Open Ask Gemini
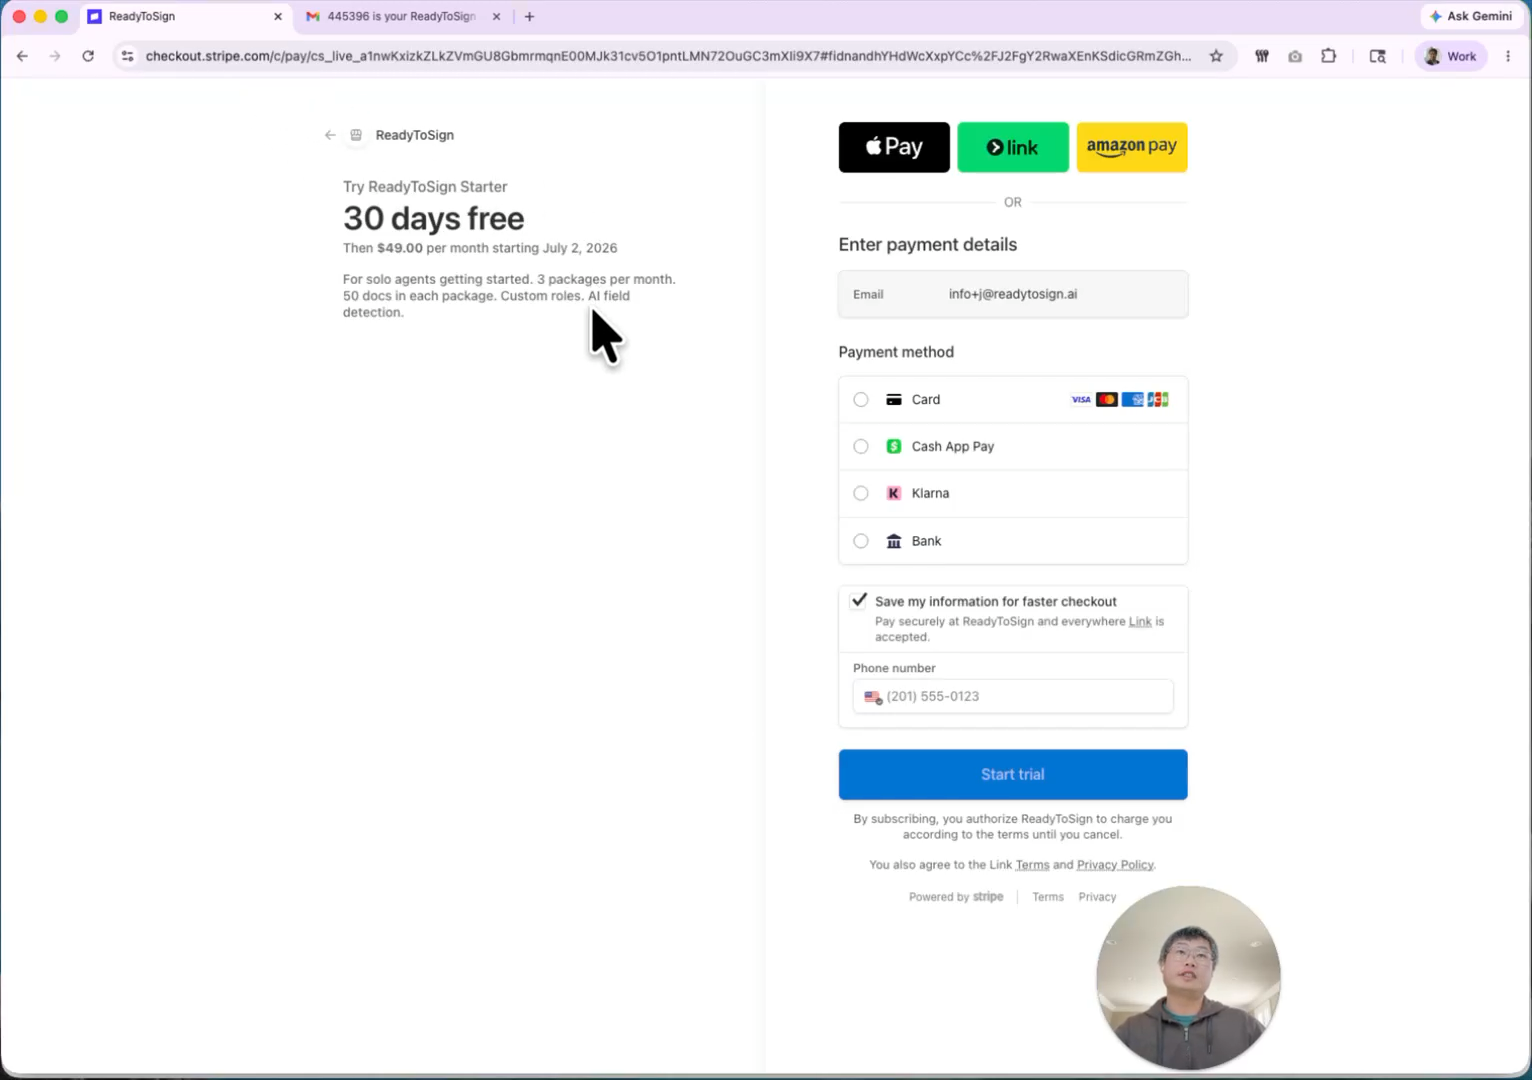The width and height of the screenshot is (1532, 1080). [x=1470, y=16]
